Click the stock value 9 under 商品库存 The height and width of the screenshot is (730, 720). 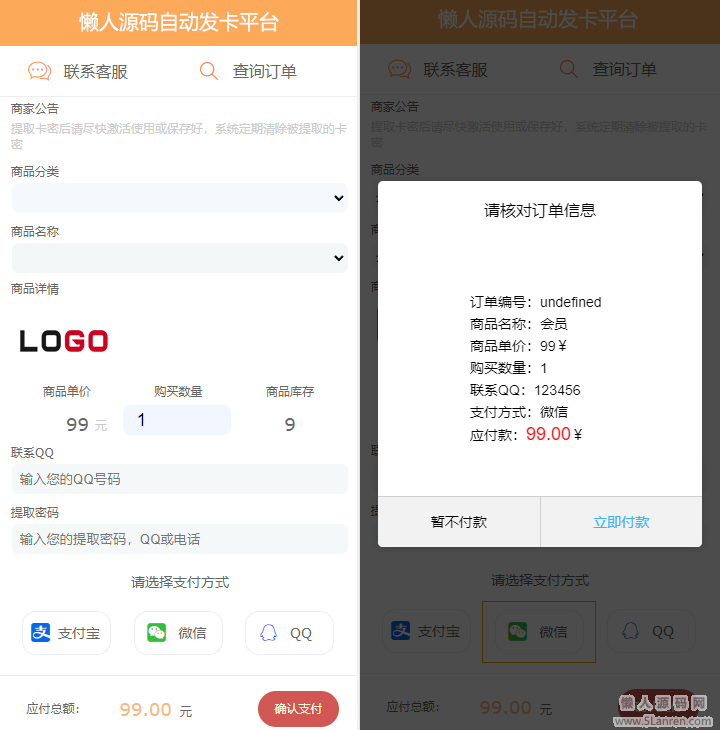(x=289, y=424)
